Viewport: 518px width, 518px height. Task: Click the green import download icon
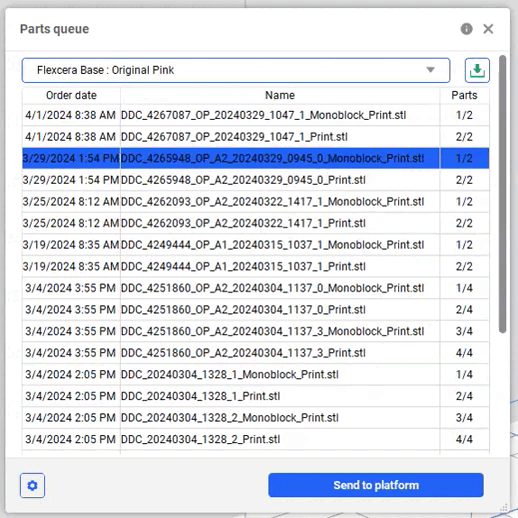(477, 70)
